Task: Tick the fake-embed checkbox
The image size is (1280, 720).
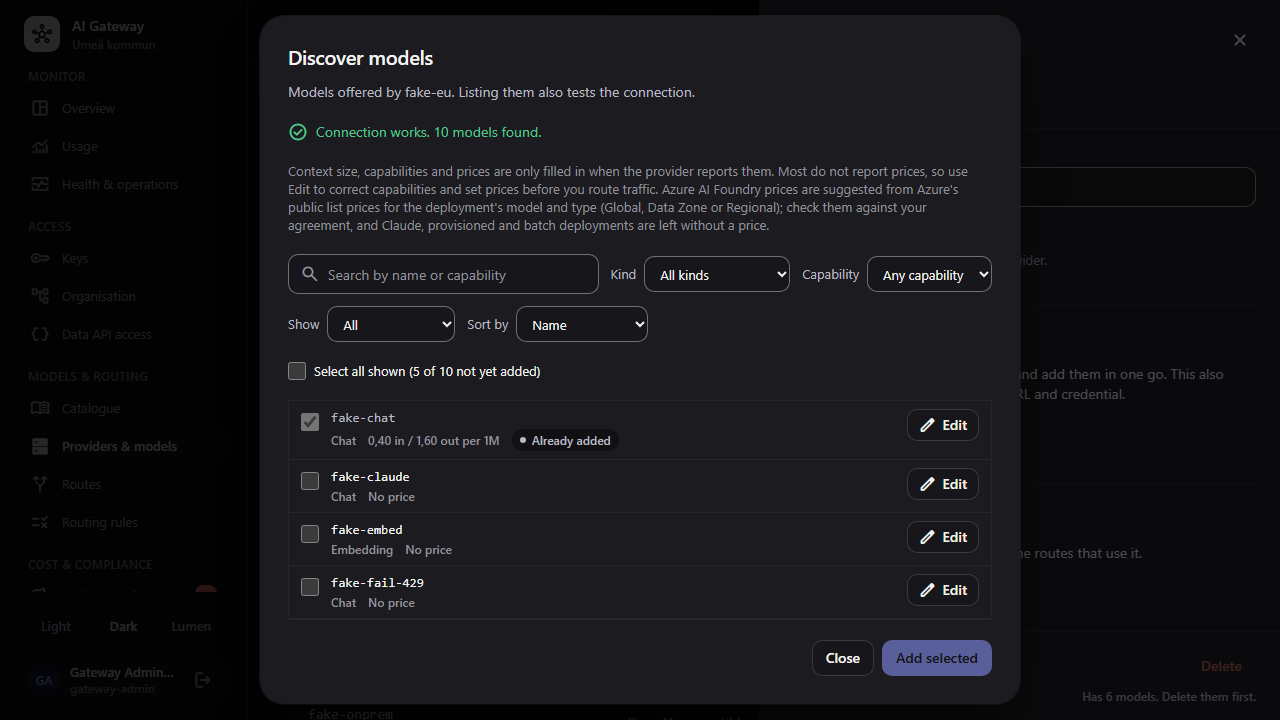Action: [310, 534]
